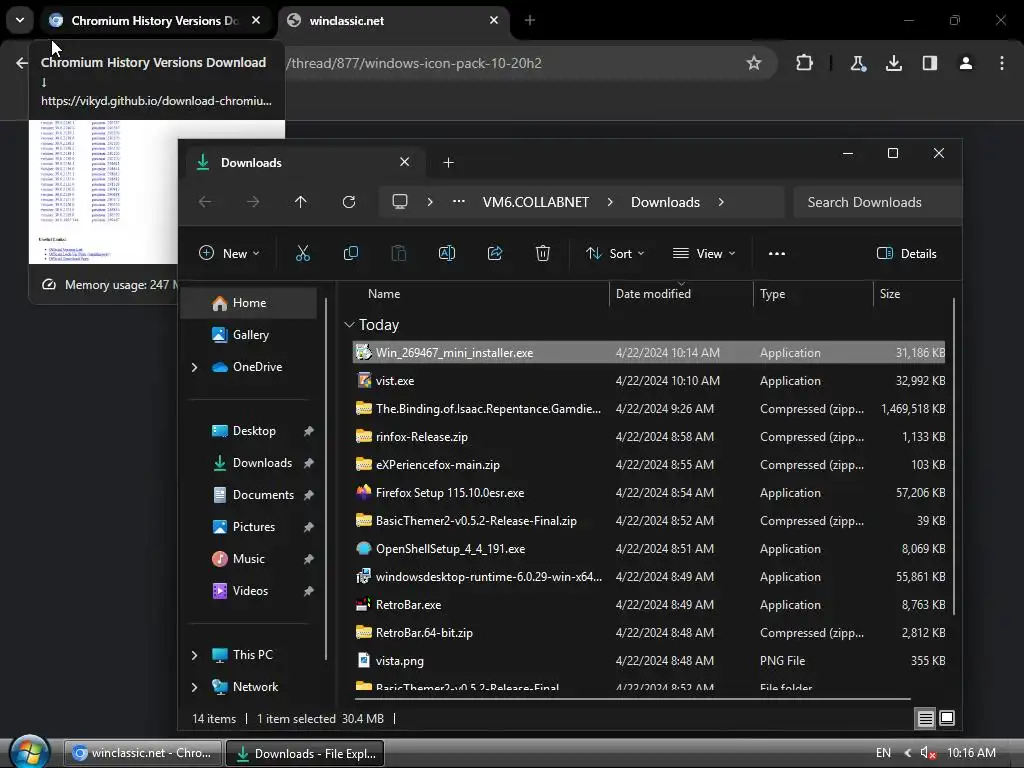Click the muted volume tray icon

[928, 753]
